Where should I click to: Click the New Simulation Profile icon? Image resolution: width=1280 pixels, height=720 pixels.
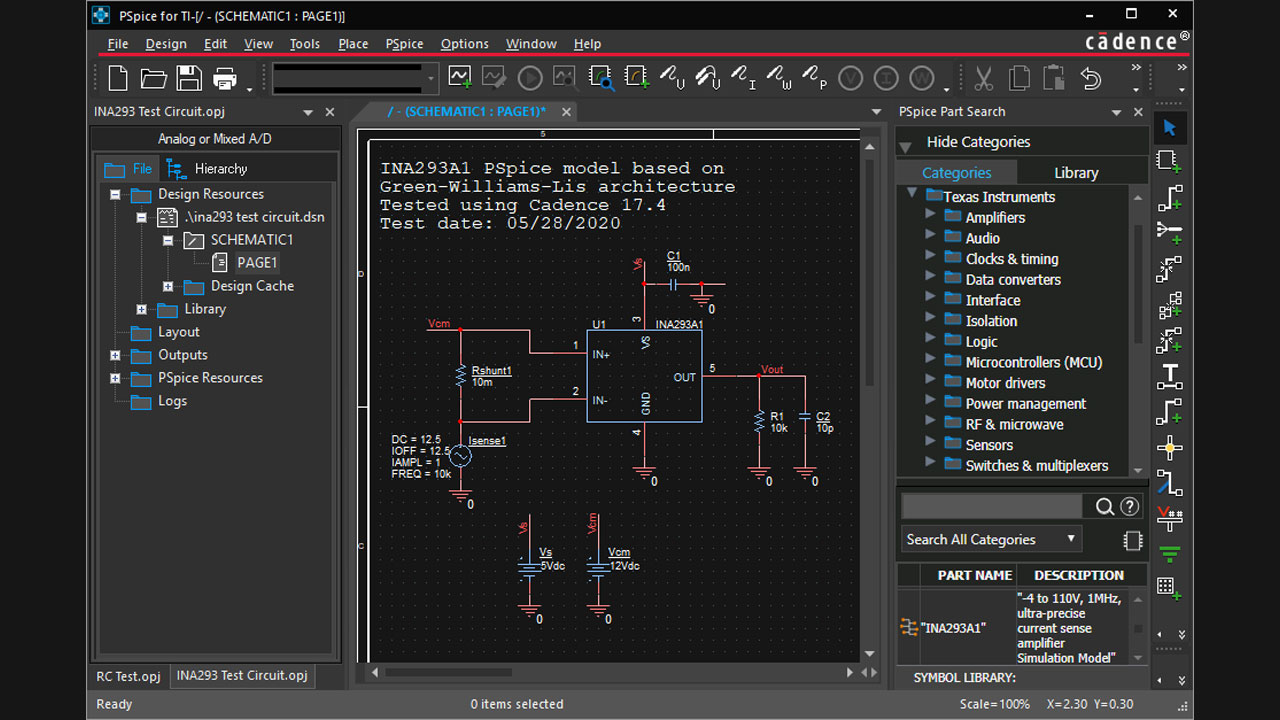tap(460, 77)
